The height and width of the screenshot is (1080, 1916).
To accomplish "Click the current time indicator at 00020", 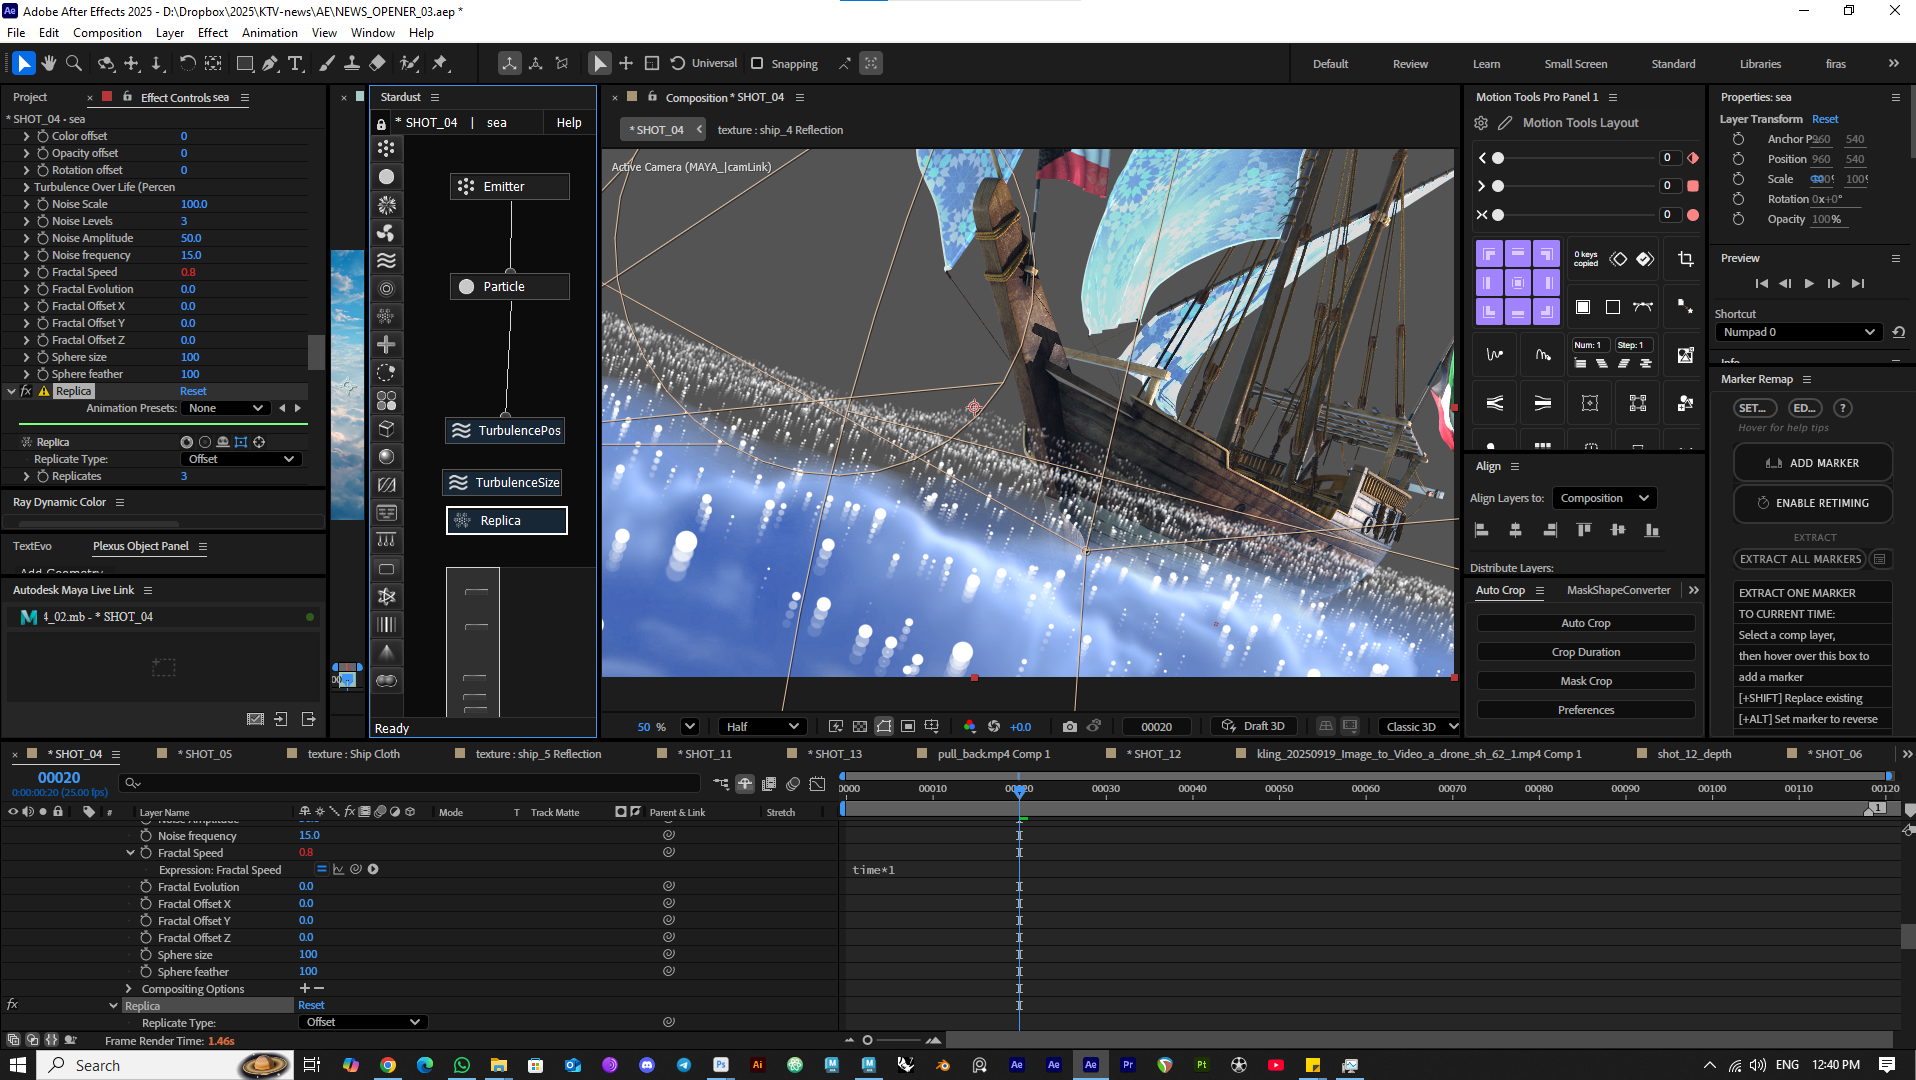I will click(x=1019, y=790).
